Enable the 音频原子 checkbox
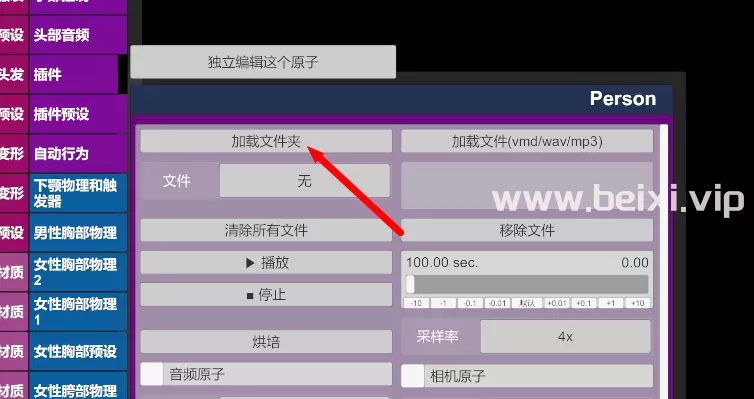Viewport: 754px width, 399px height. click(152, 374)
